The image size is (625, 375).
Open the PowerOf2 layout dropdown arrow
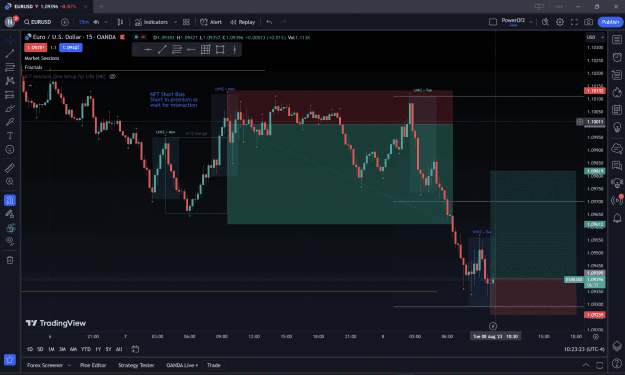(531, 22)
